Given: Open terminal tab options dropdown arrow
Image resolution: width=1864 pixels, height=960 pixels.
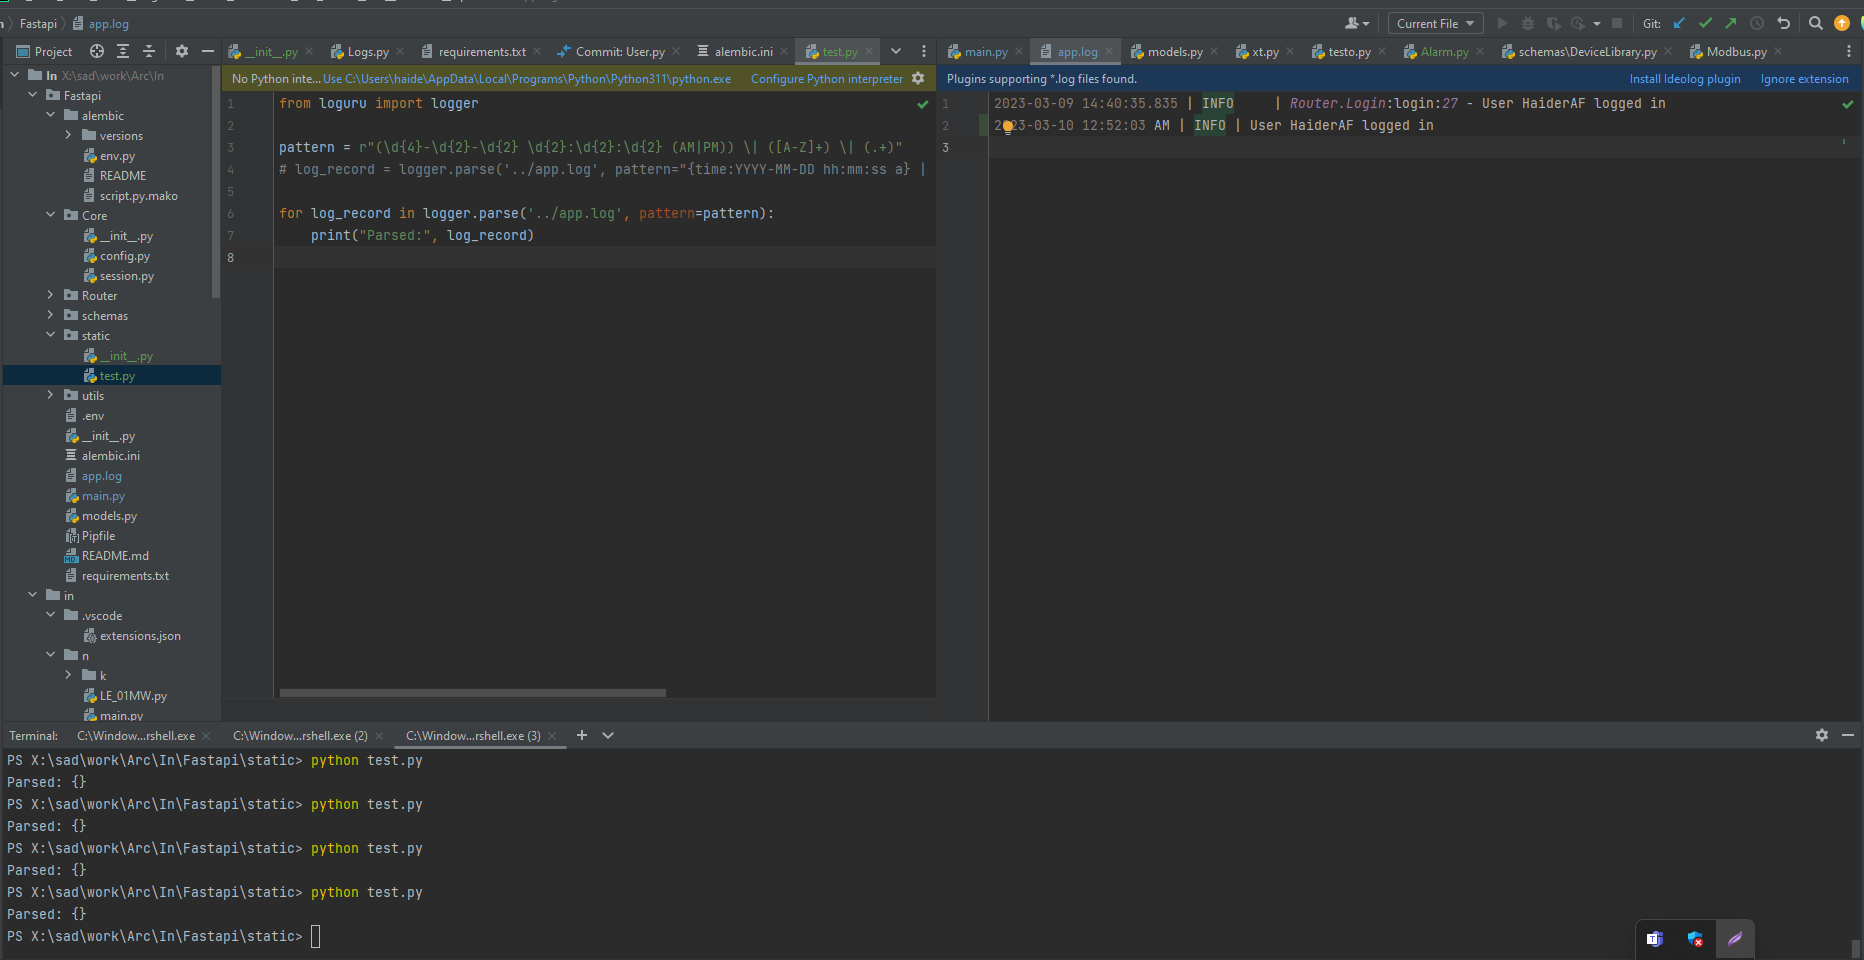Looking at the screenshot, I should pyautogui.click(x=608, y=735).
